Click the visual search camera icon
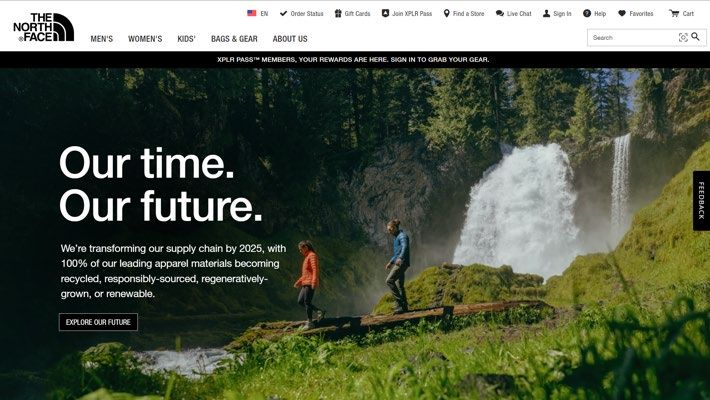This screenshot has height=400, width=710. click(x=683, y=38)
